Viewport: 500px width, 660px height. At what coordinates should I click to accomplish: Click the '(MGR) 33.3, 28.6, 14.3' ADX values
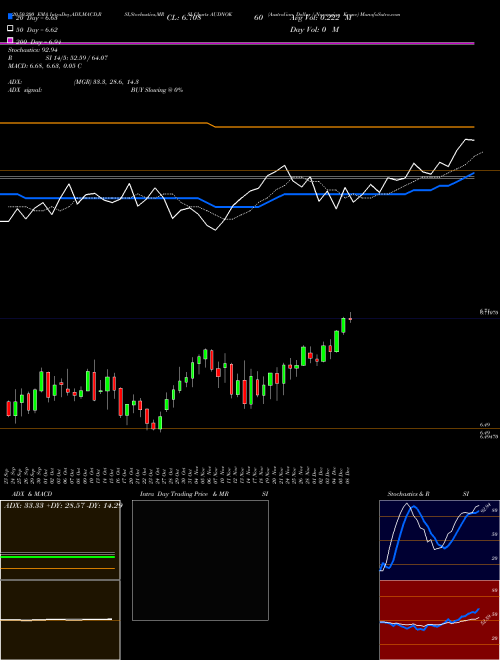(x=106, y=82)
